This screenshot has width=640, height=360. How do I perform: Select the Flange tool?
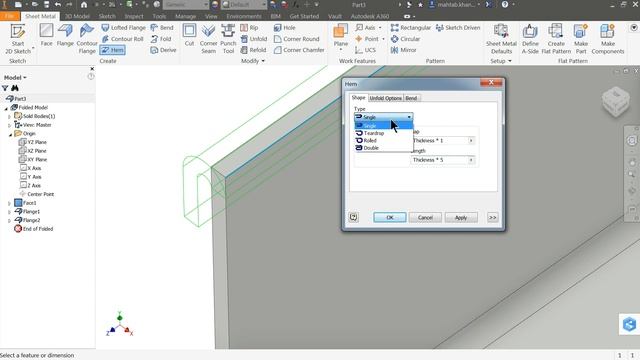click(65, 35)
